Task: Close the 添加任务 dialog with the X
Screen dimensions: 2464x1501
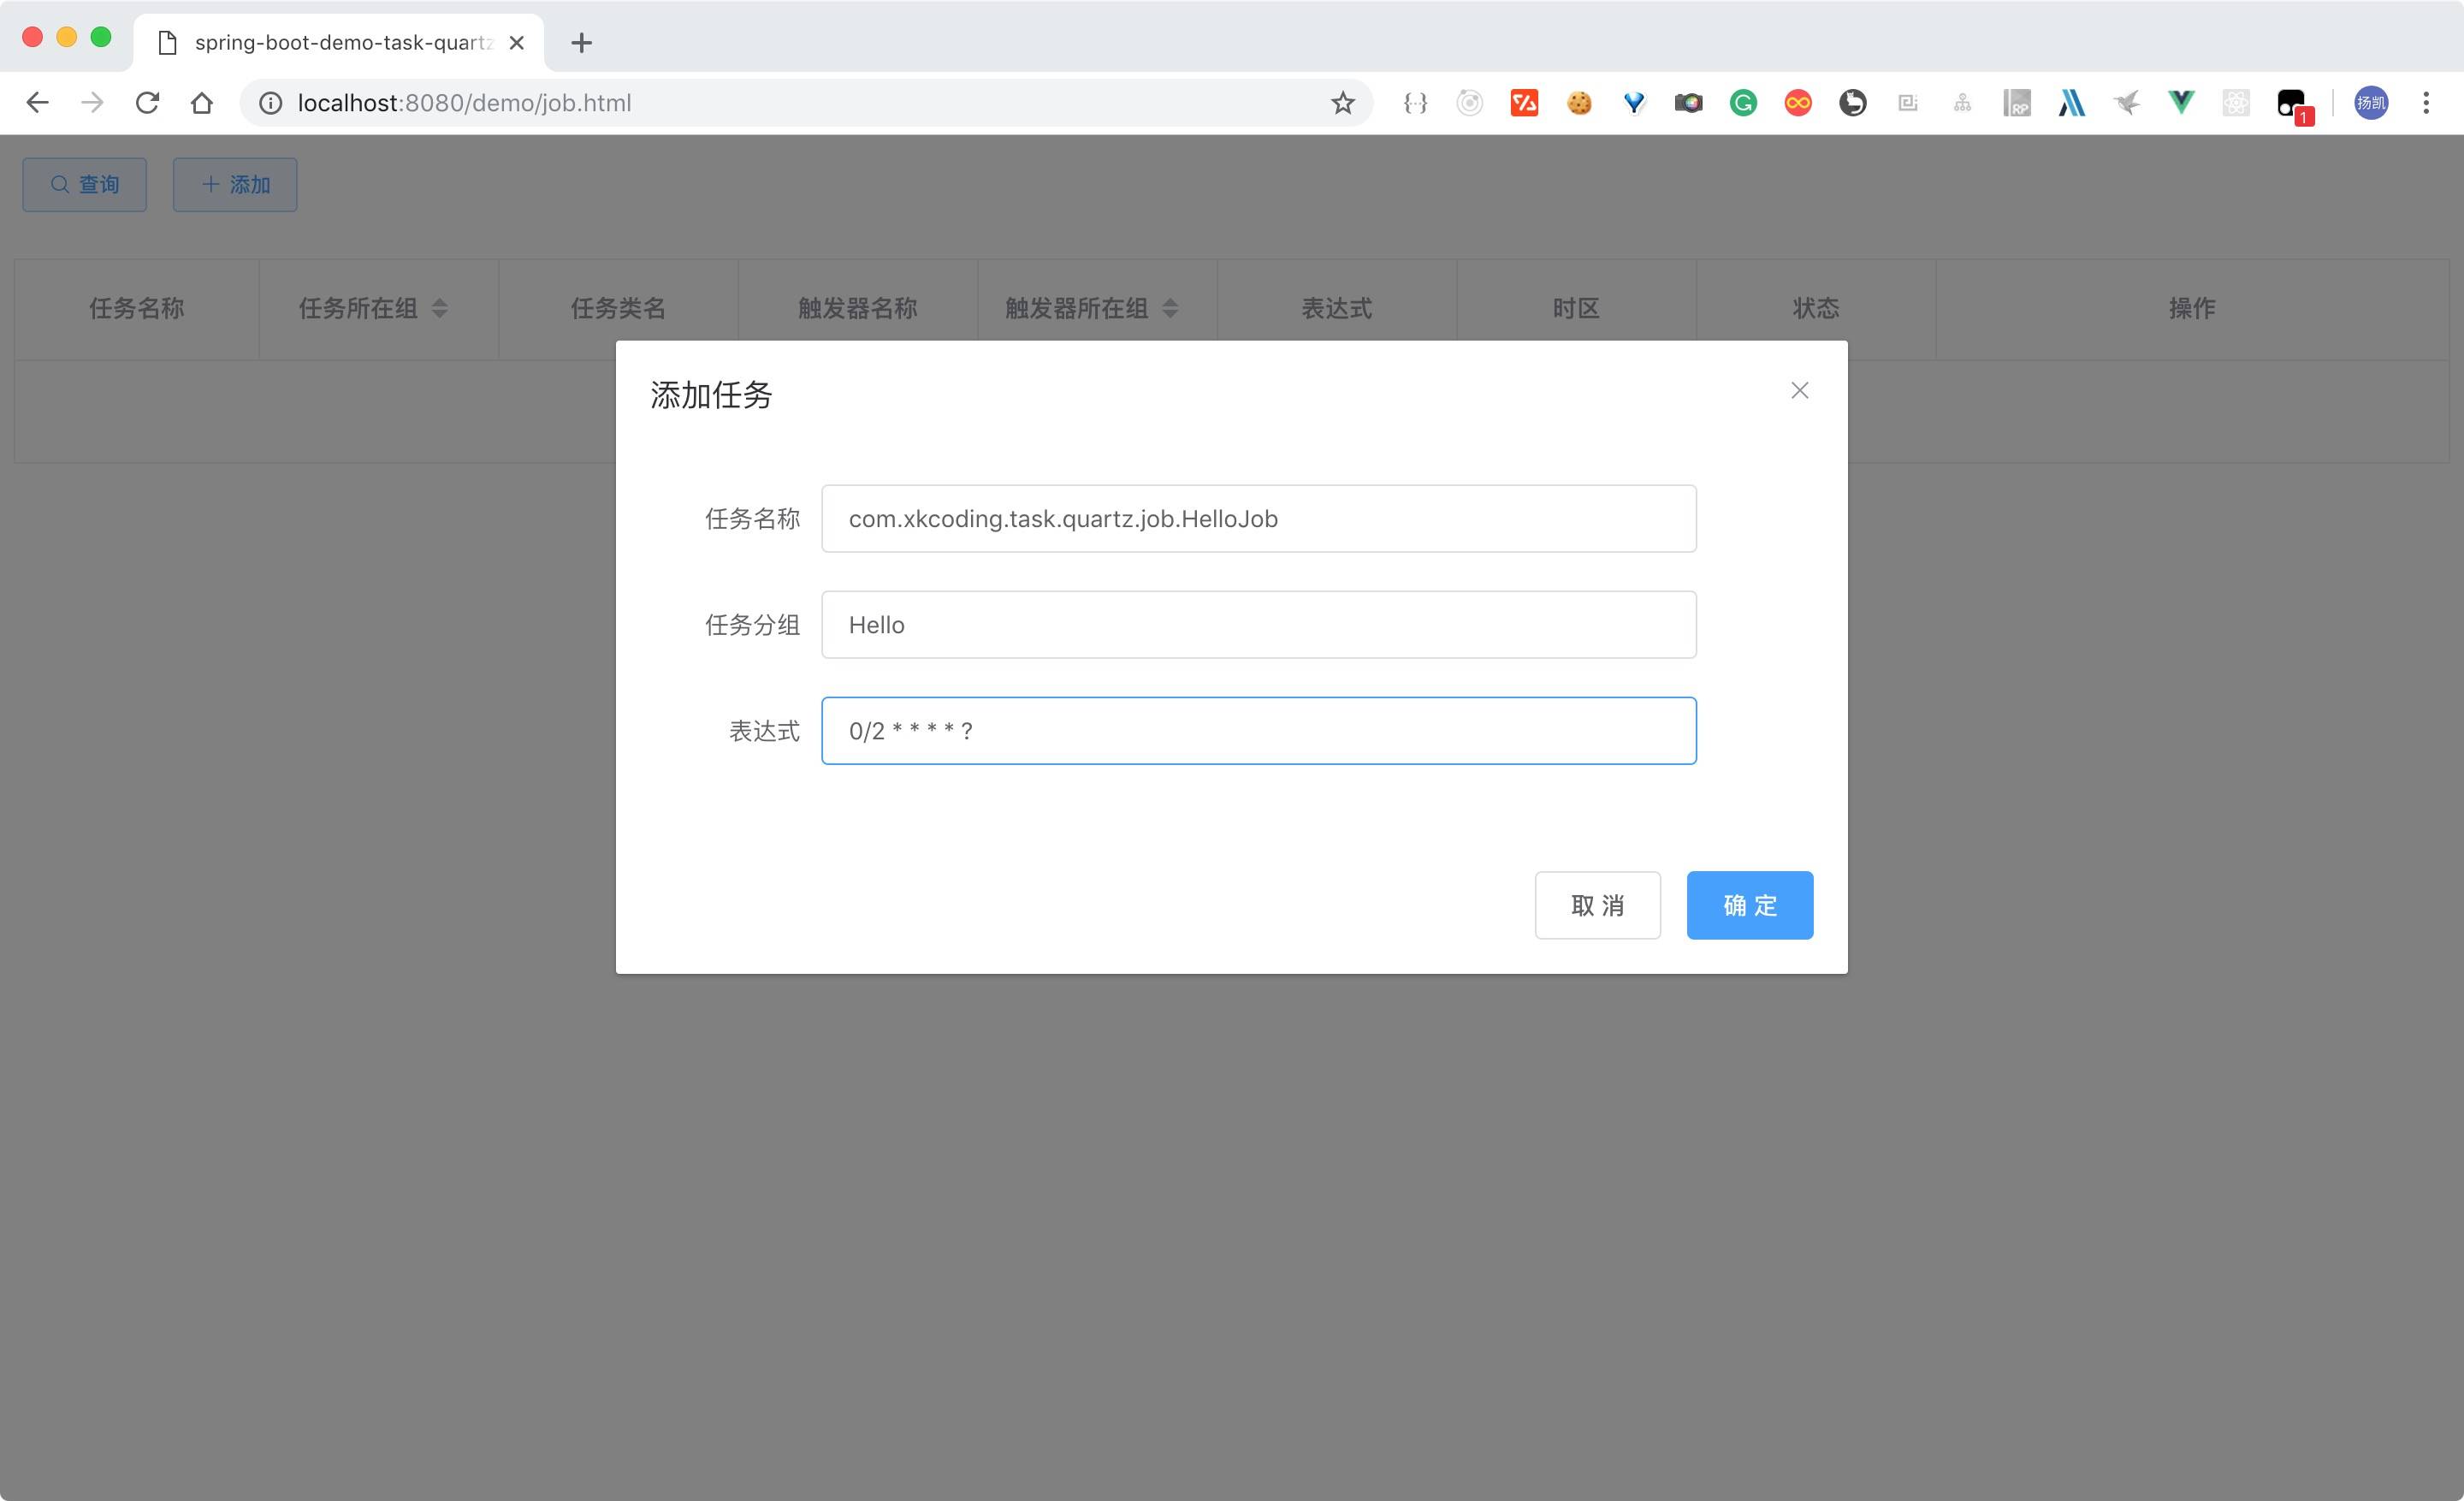Action: [x=1799, y=390]
